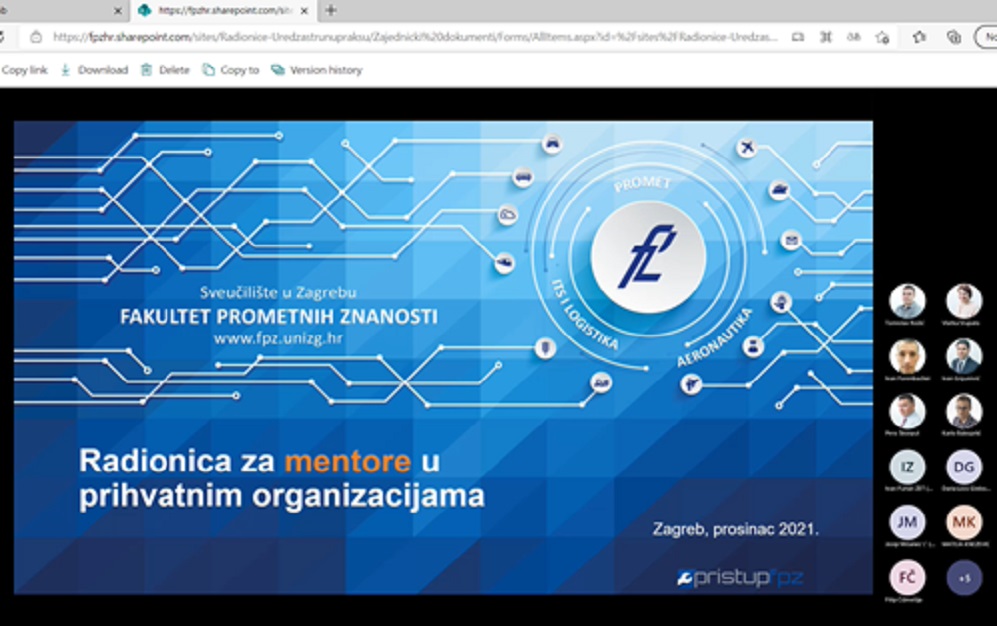997x626 pixels.
Task: Click the reader view icon in address bar
Action: pyautogui.click(x=797, y=37)
